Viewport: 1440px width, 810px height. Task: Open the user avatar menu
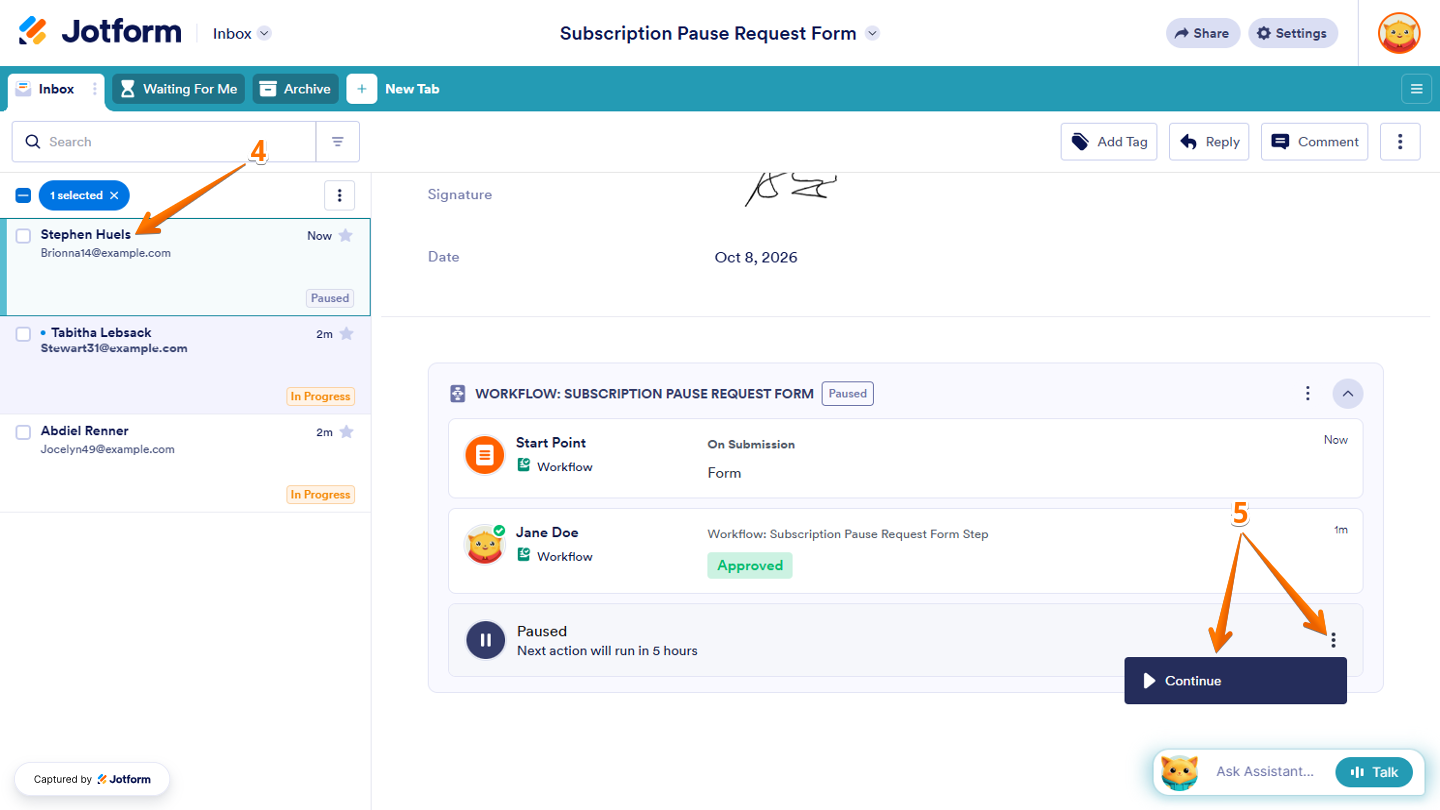tap(1399, 33)
